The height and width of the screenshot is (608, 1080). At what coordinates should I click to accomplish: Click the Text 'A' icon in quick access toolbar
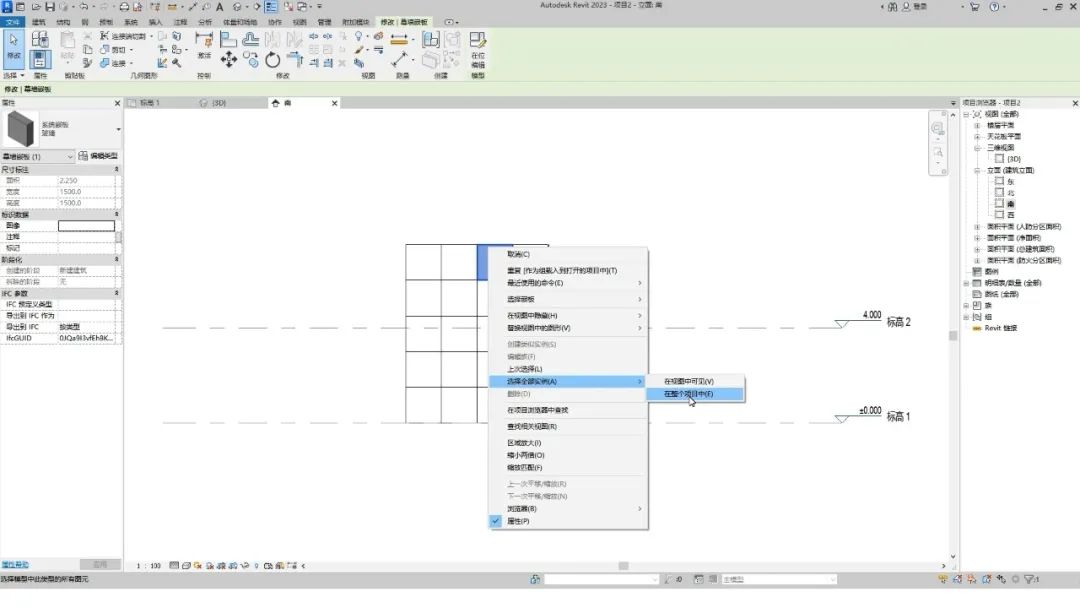click(219, 7)
